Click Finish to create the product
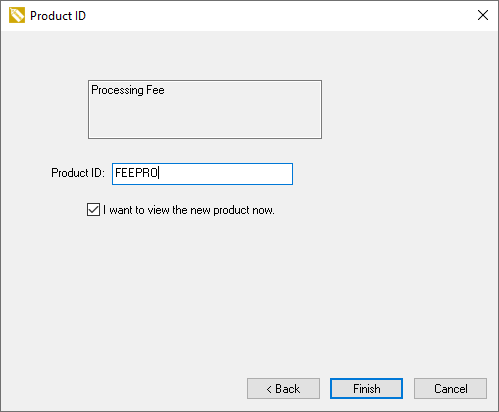 click(366, 388)
